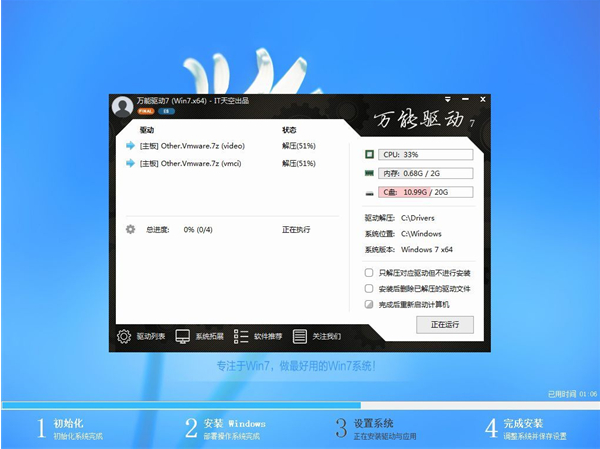Screen dimensions: 600x449
Task: Toggle 完成后重新启动计算机 checkbox
Action: click(x=369, y=304)
